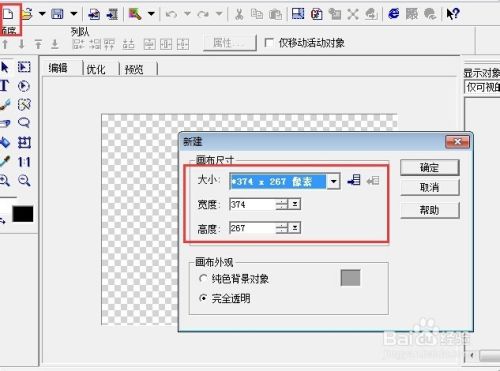The width and height of the screenshot is (500, 371).
Task: Click the Cut scissors icon
Action: pyautogui.click(x=239, y=14)
